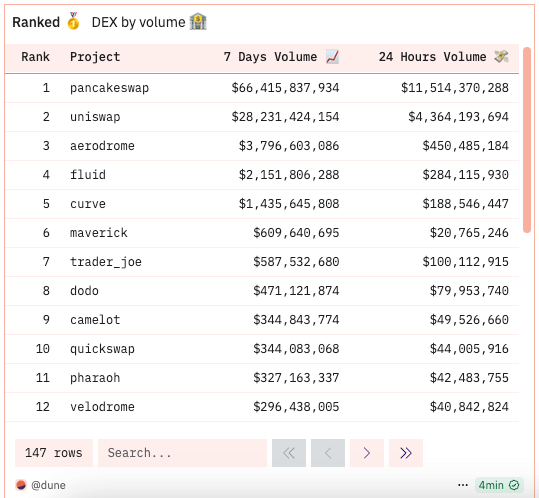Go to the next page of results
Image resolution: width=539 pixels, height=498 pixels.
(367, 453)
